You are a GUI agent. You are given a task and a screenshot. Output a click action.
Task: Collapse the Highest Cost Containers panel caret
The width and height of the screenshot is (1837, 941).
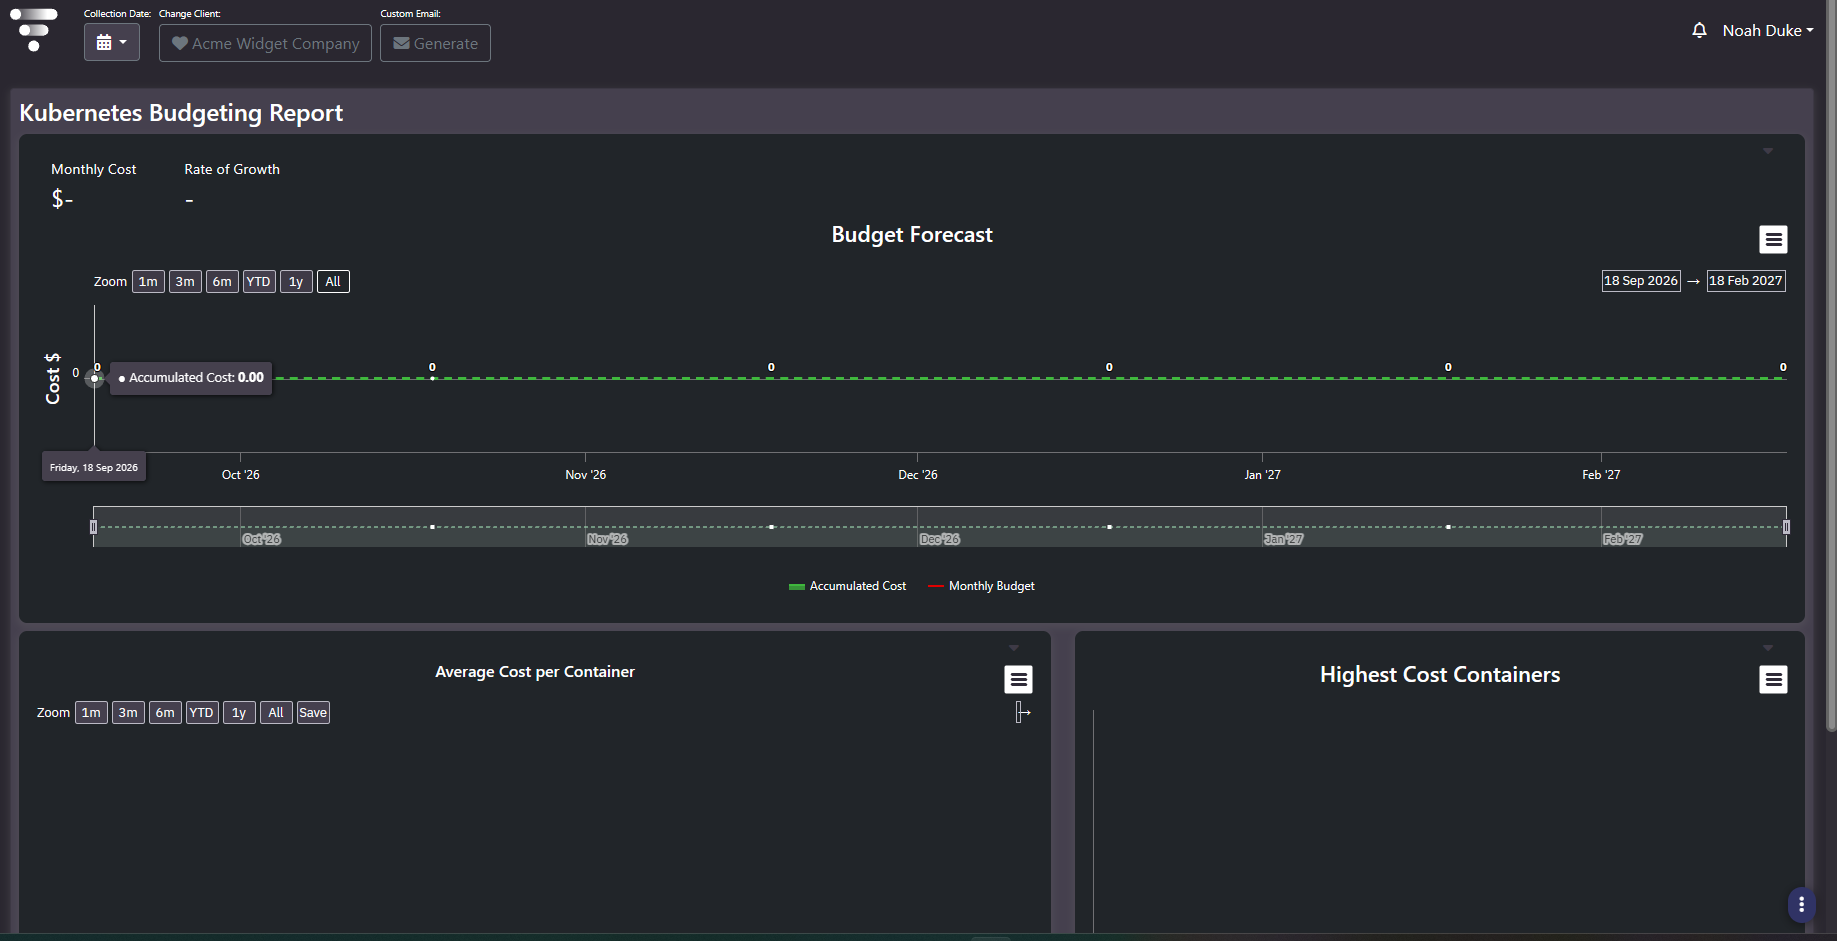coord(1768,648)
